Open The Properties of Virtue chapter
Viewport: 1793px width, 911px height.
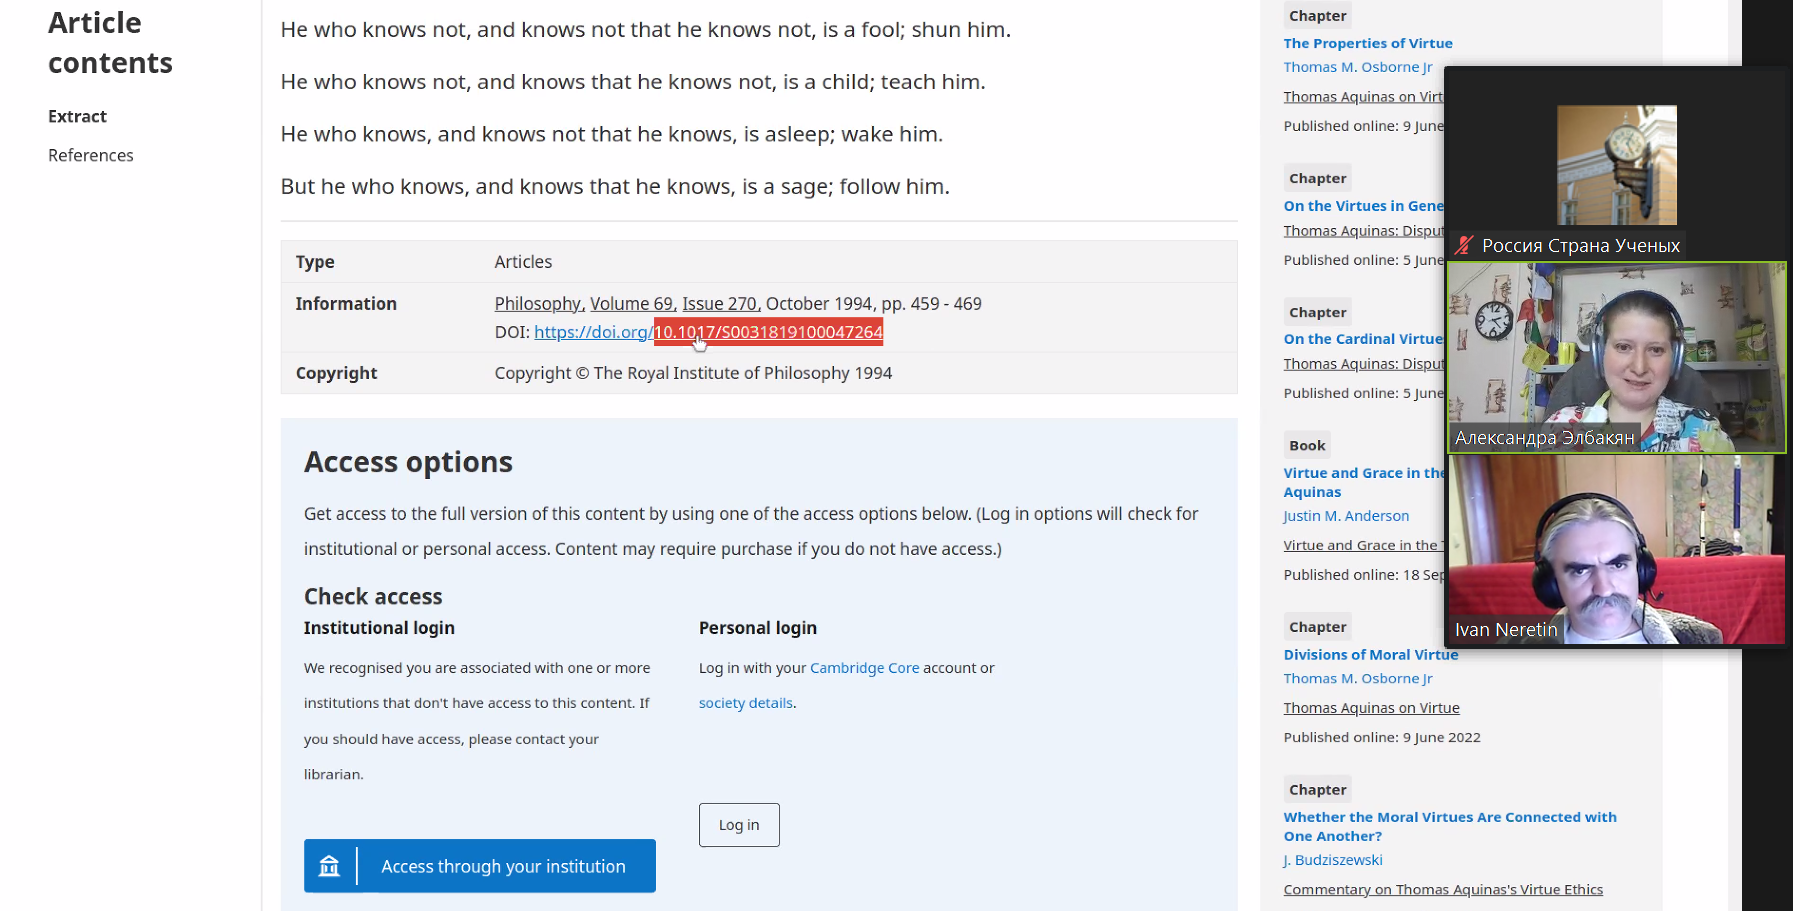pos(1367,43)
